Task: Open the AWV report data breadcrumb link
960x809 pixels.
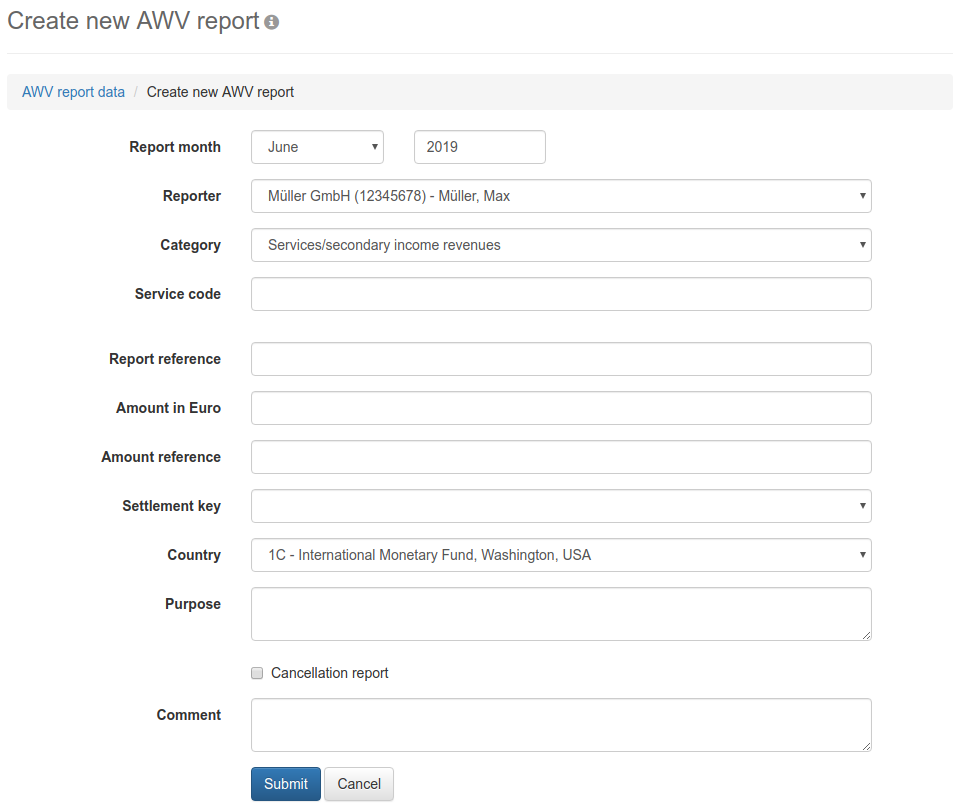Action: (x=73, y=92)
